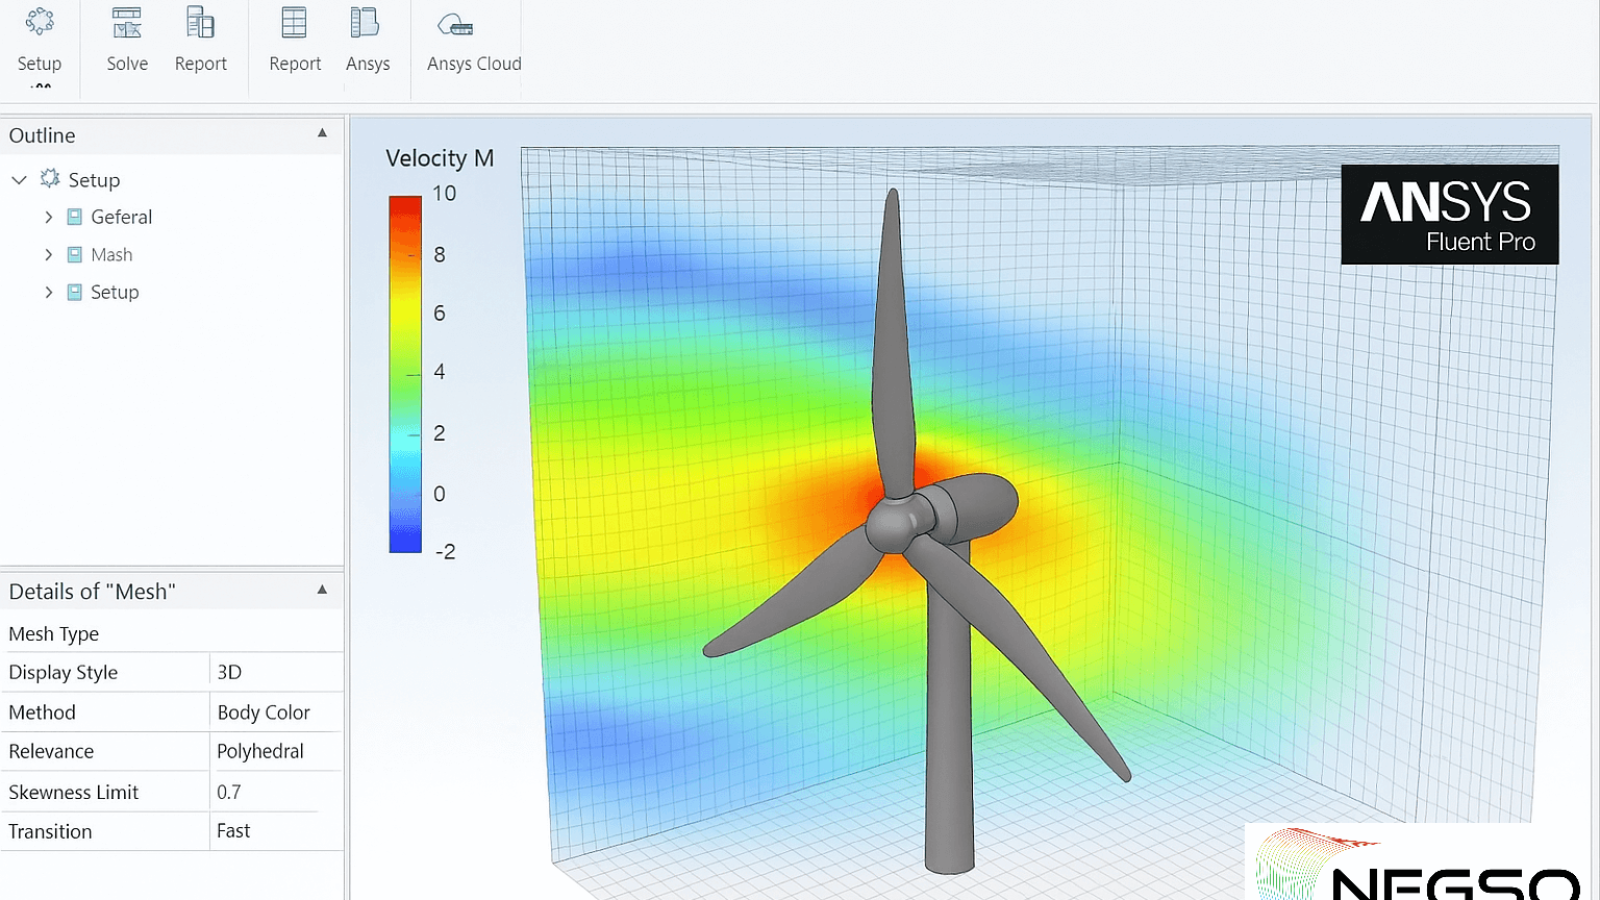Collapse the Details of Mesh panel arrow

[x=322, y=590]
